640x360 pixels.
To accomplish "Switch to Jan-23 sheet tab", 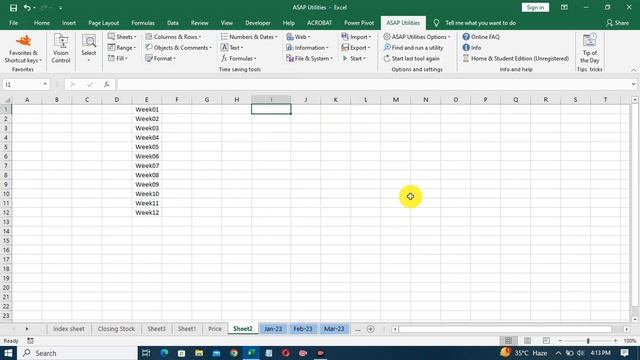I will (x=273, y=329).
